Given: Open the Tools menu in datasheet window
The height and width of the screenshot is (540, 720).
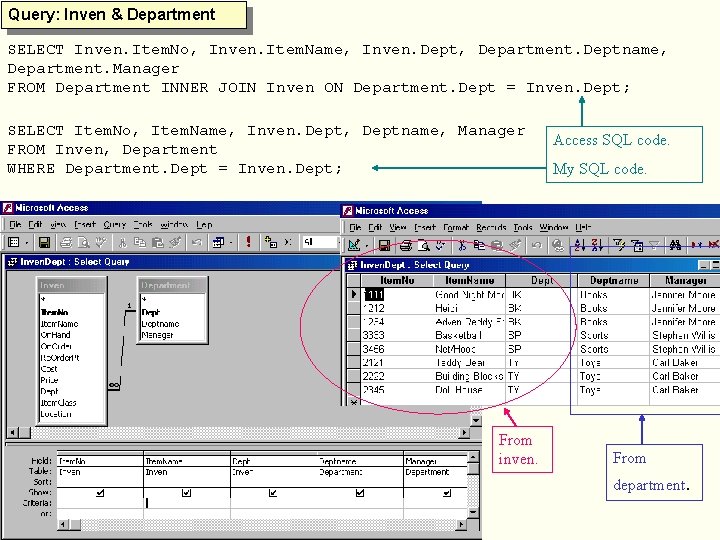Looking at the screenshot, I should tap(523, 227).
